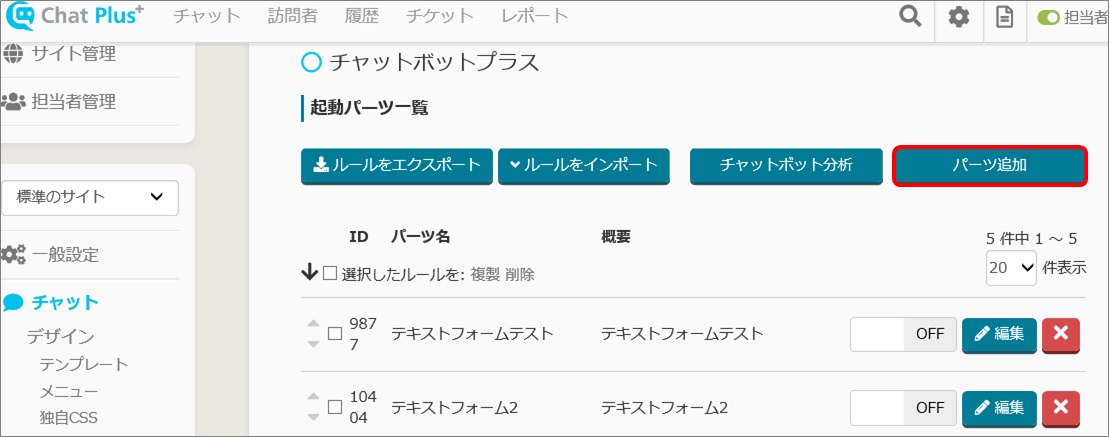Open 訪問者 top menu
Screen dimensions: 1109x437
pyautogui.click(x=293, y=16)
